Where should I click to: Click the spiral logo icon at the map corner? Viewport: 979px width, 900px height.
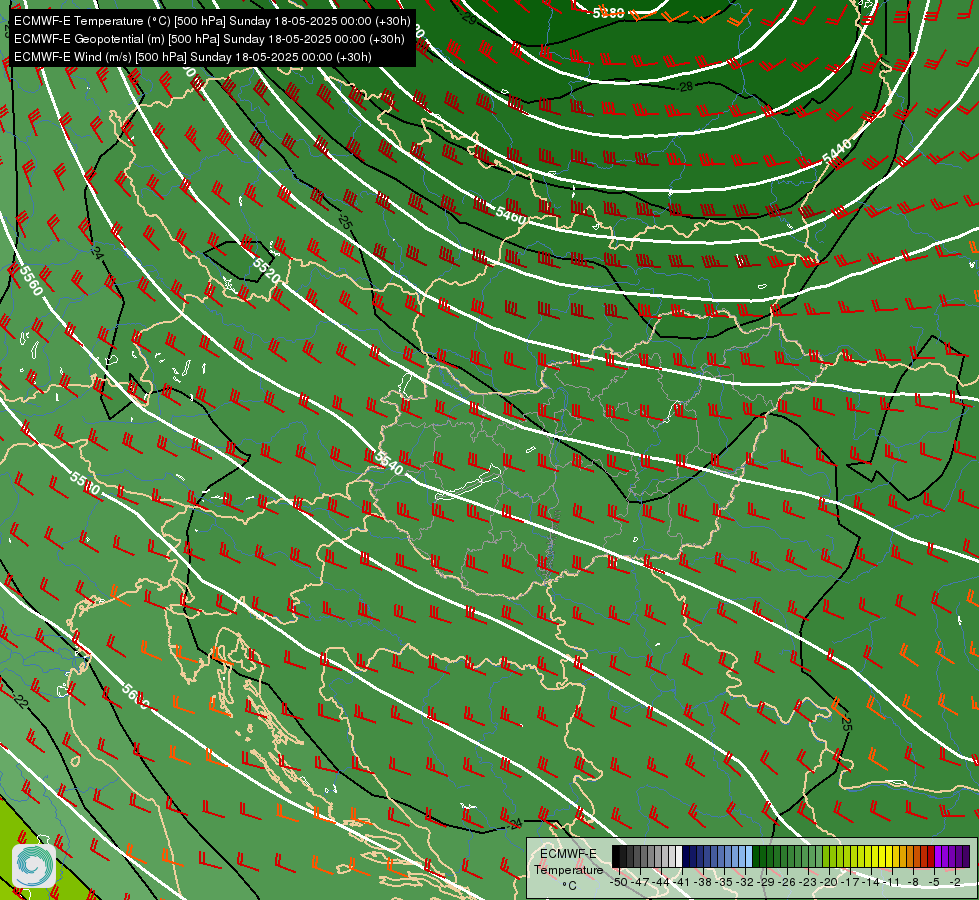34,866
